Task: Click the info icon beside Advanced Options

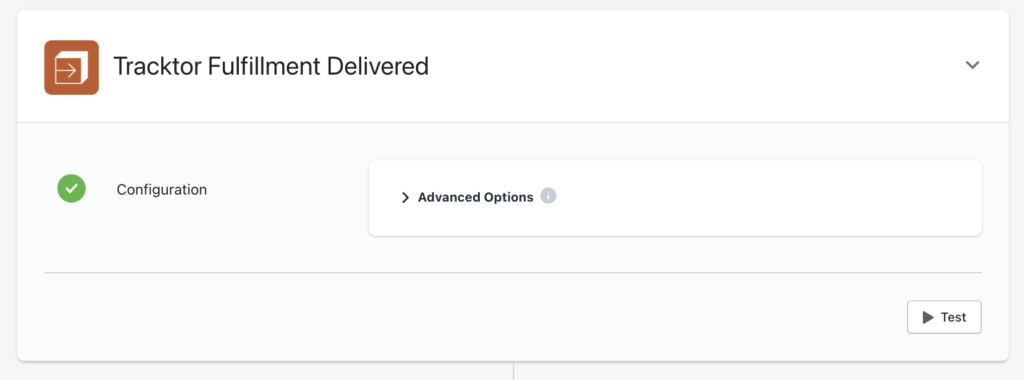Action: [x=549, y=196]
